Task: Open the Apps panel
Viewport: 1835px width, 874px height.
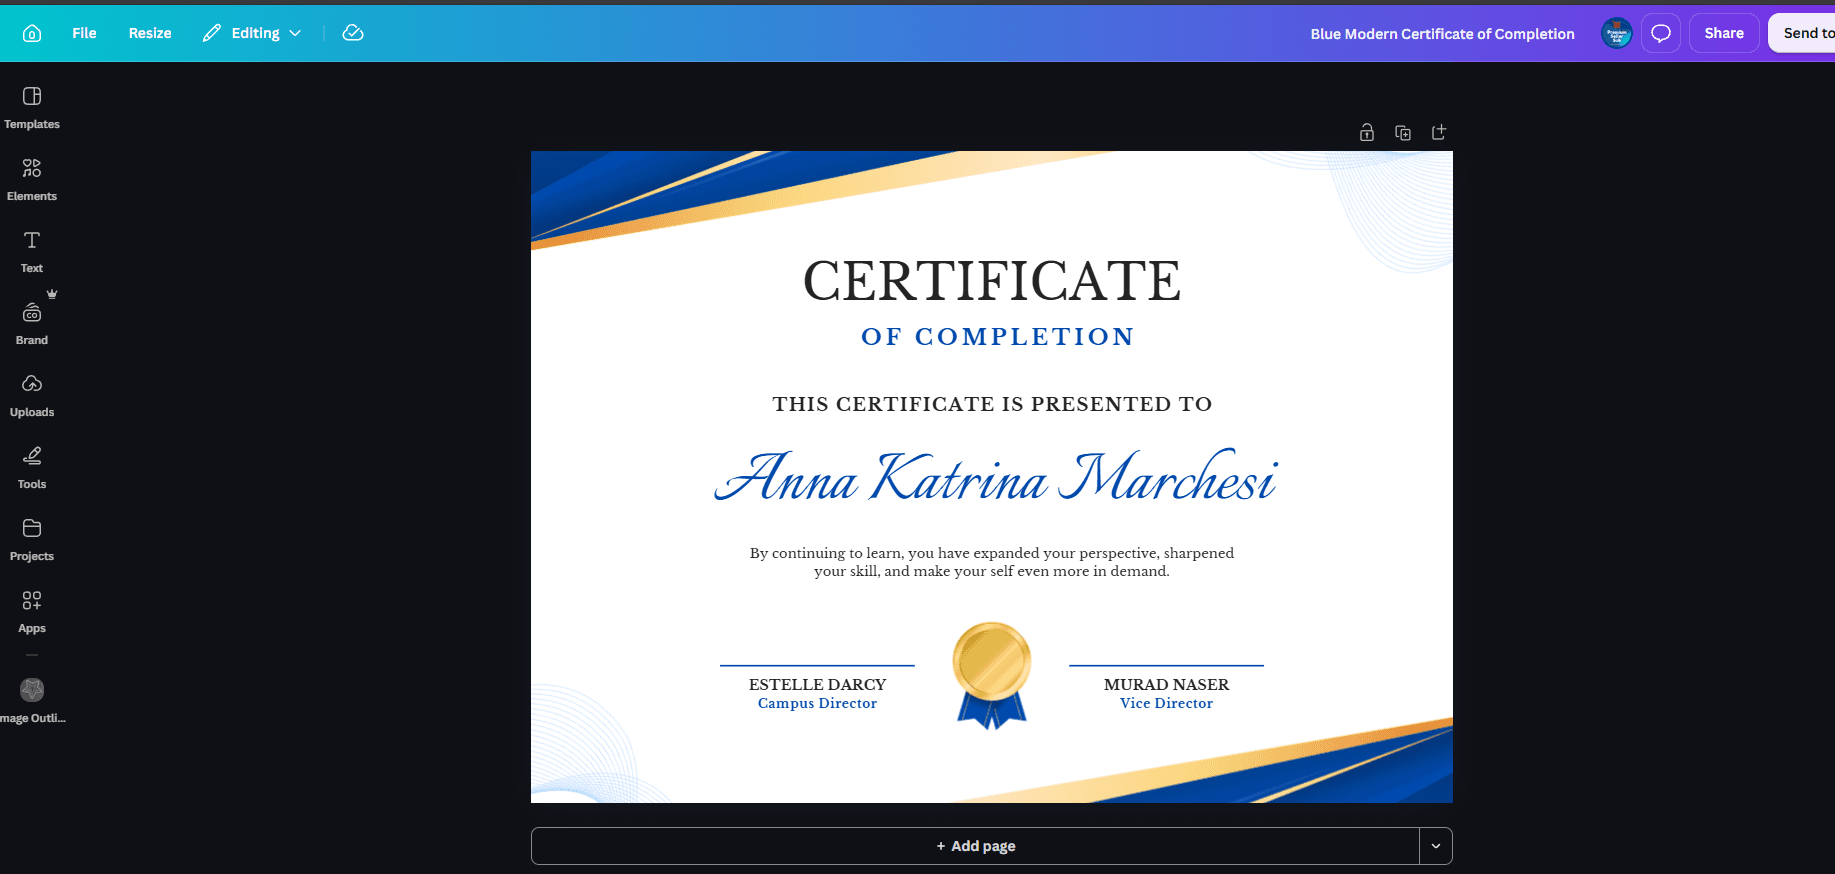Action: pos(32,612)
